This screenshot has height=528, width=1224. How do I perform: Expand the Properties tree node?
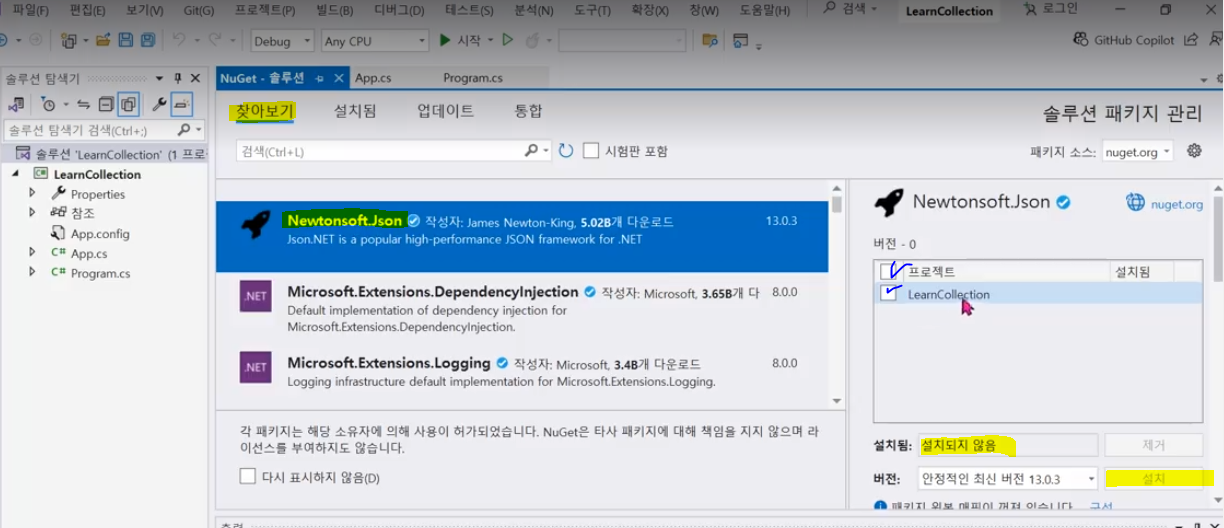click(x=32, y=193)
